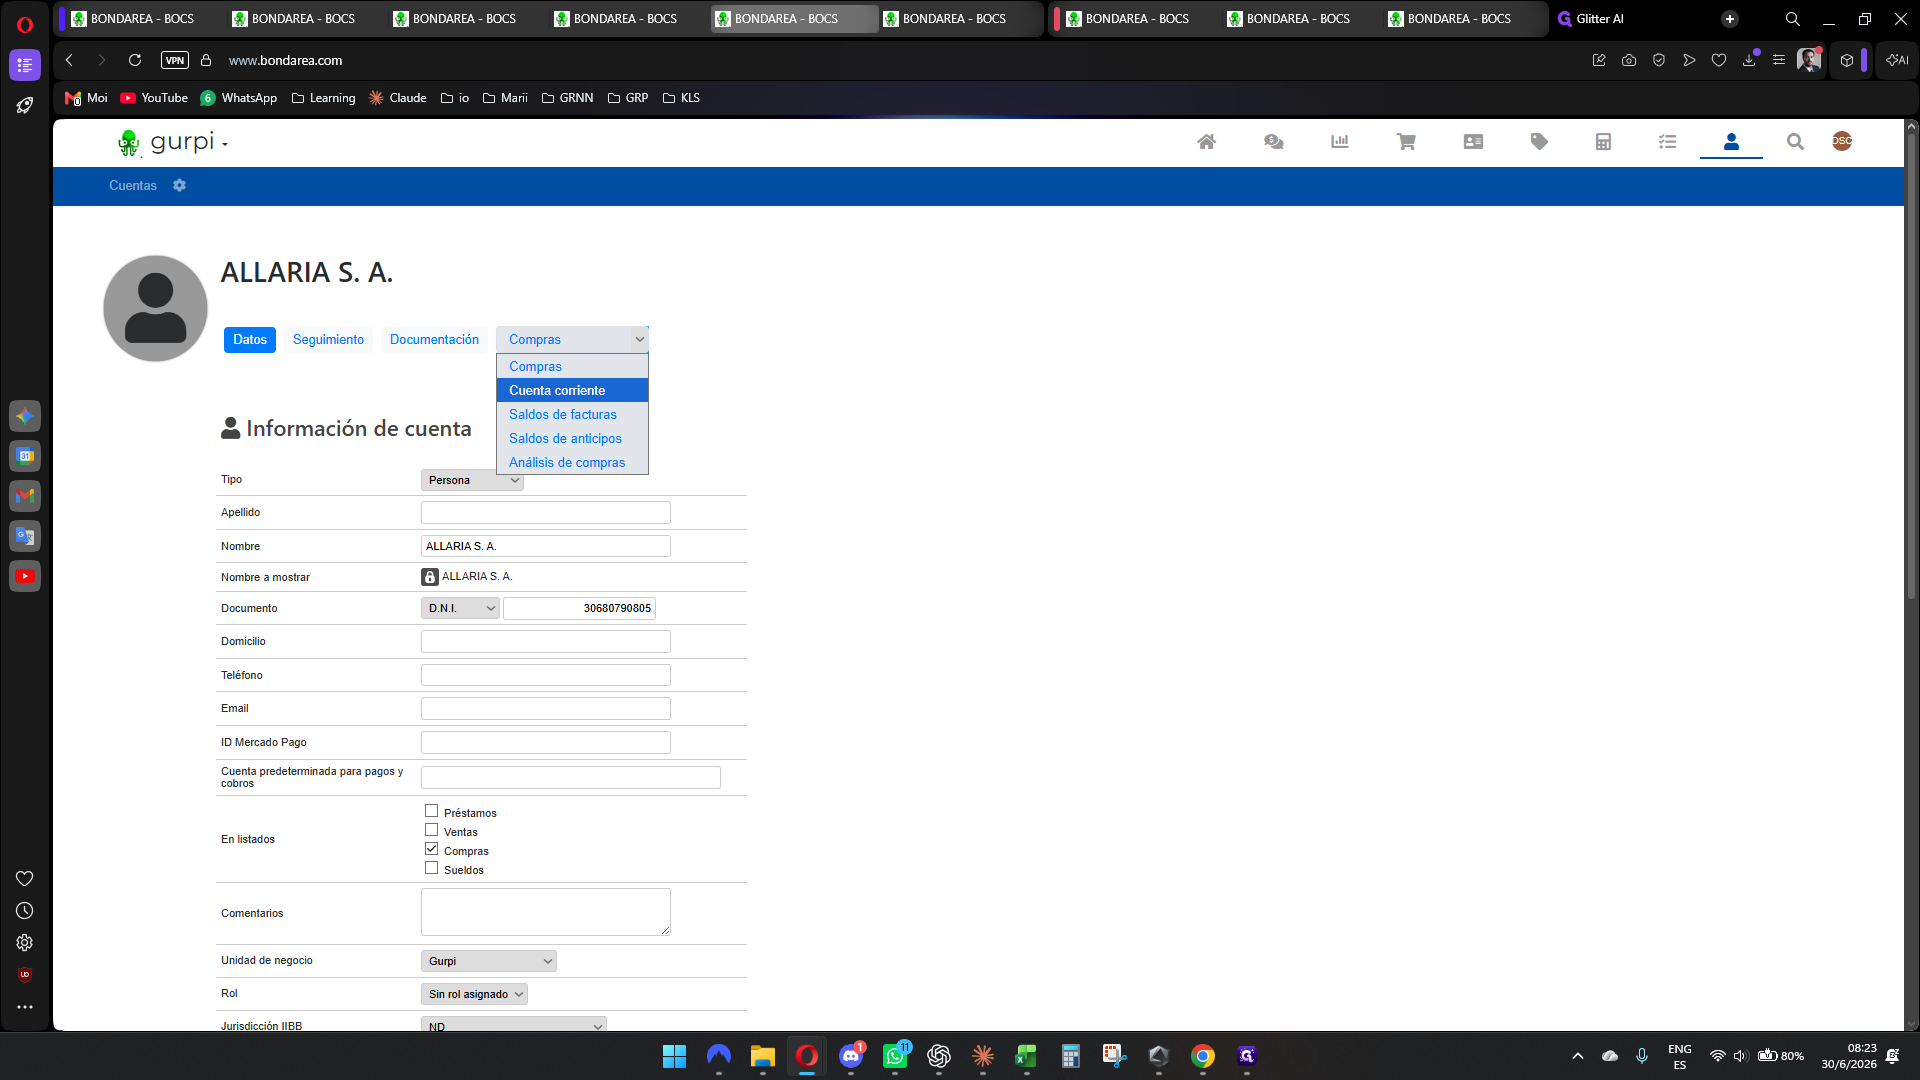Click the Domicilio input field
1920x1080 pixels.
pos(546,642)
